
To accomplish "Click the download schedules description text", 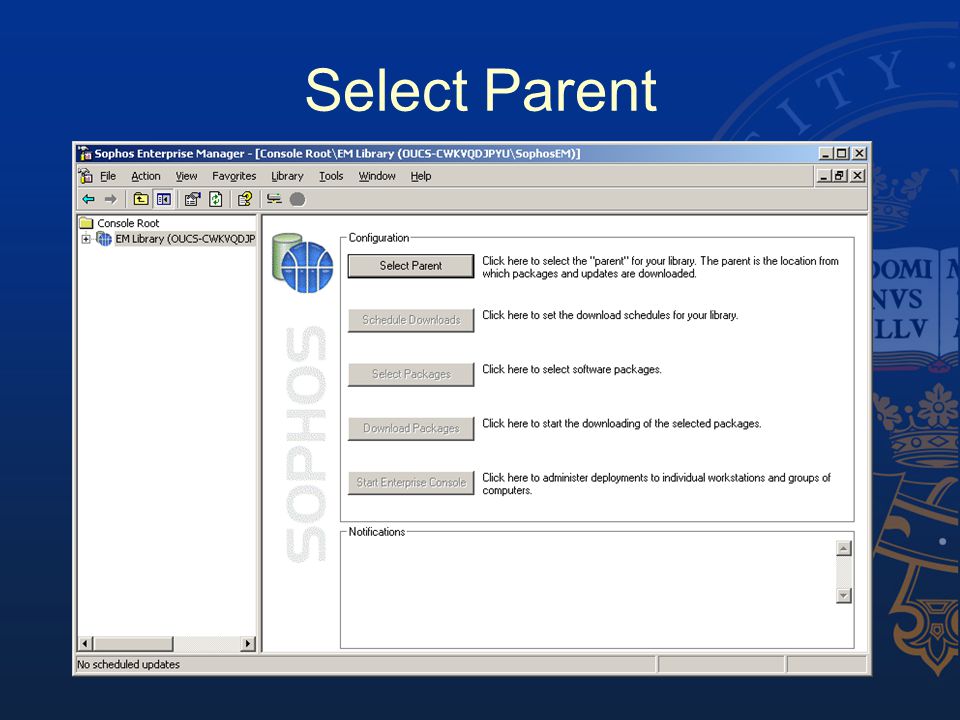I will pos(610,315).
